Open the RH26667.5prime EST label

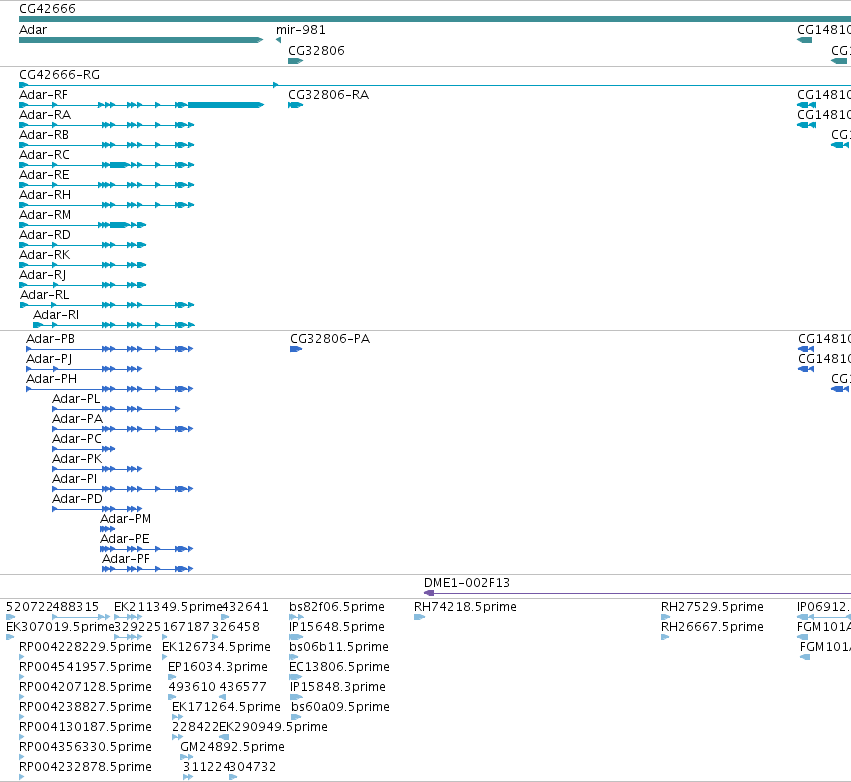[712, 627]
